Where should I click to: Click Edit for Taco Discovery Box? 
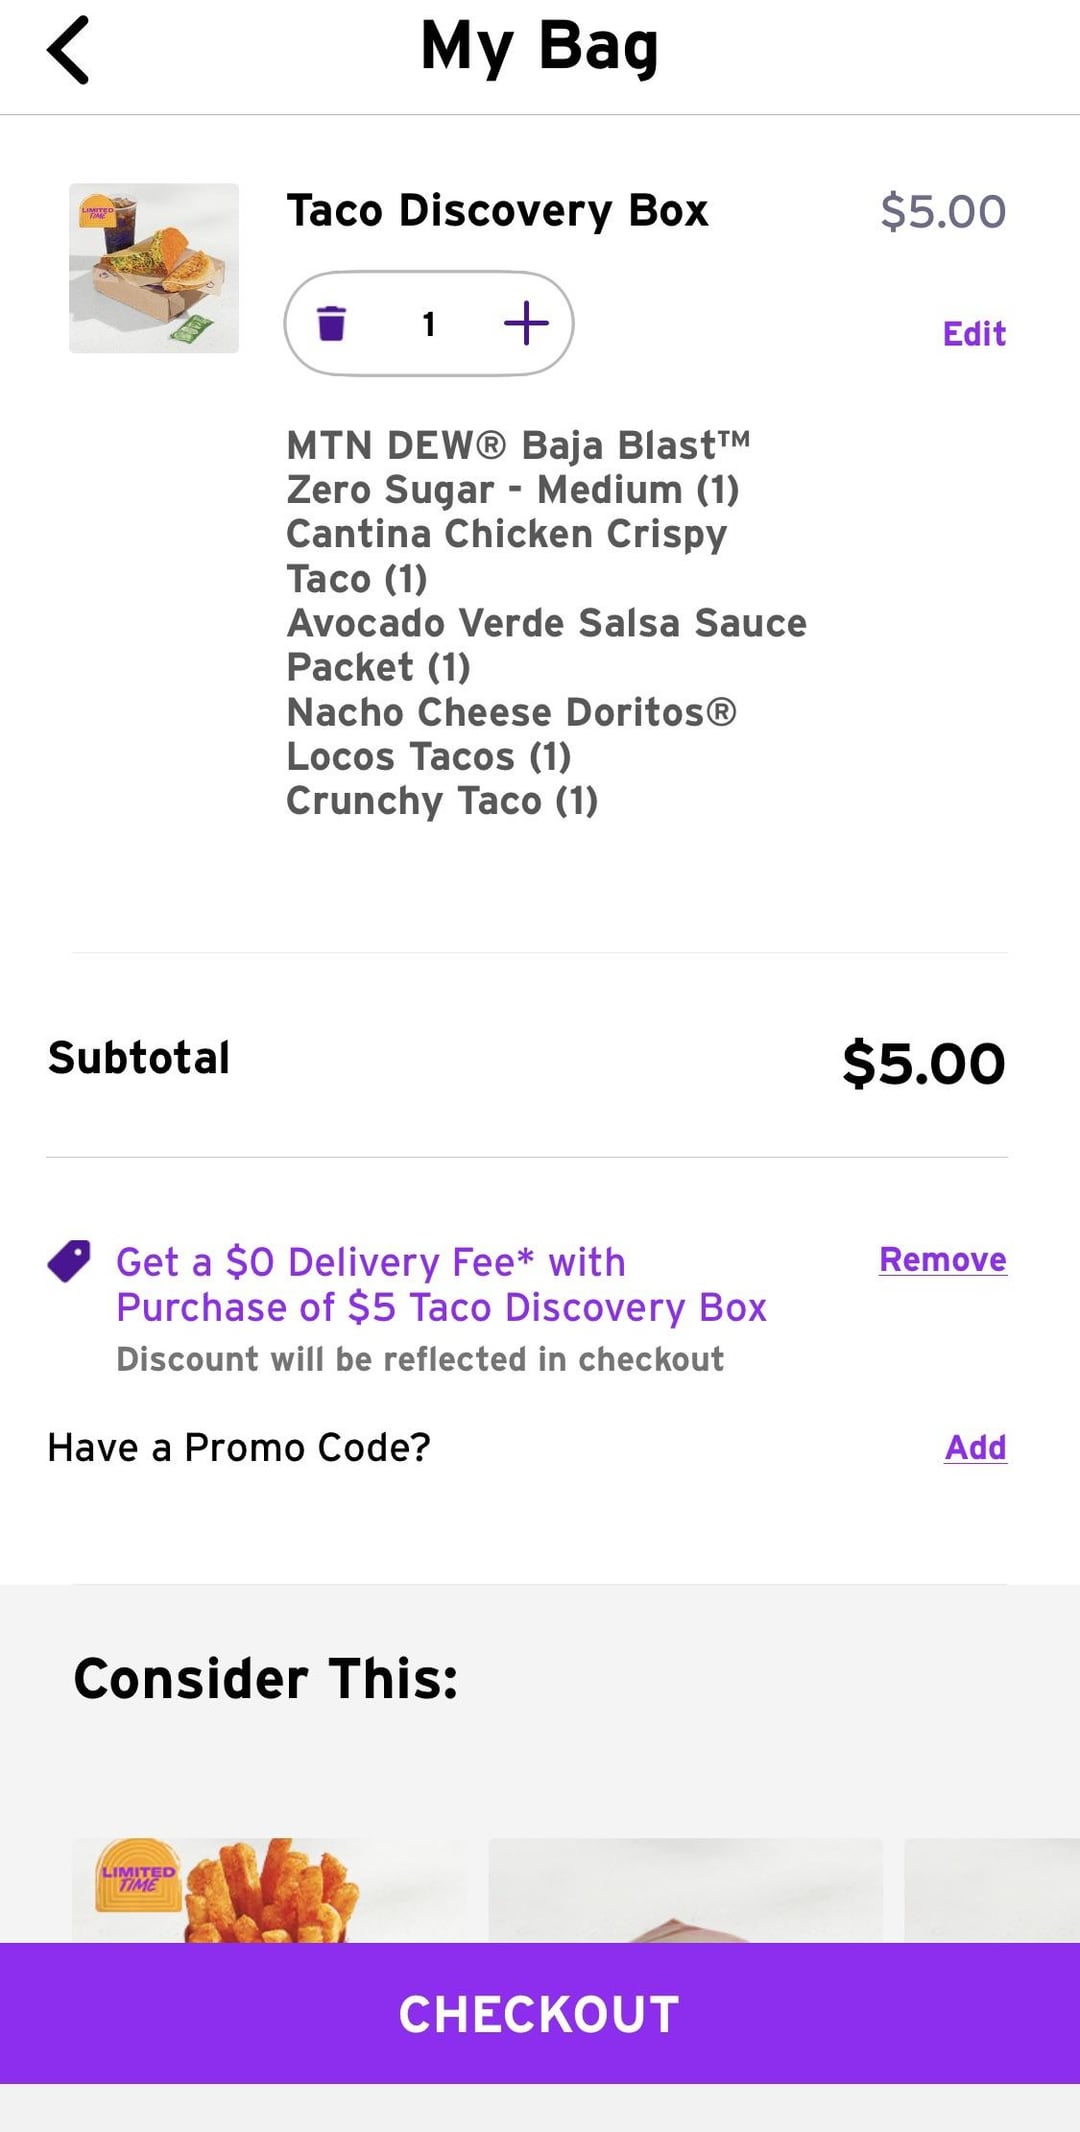click(973, 334)
